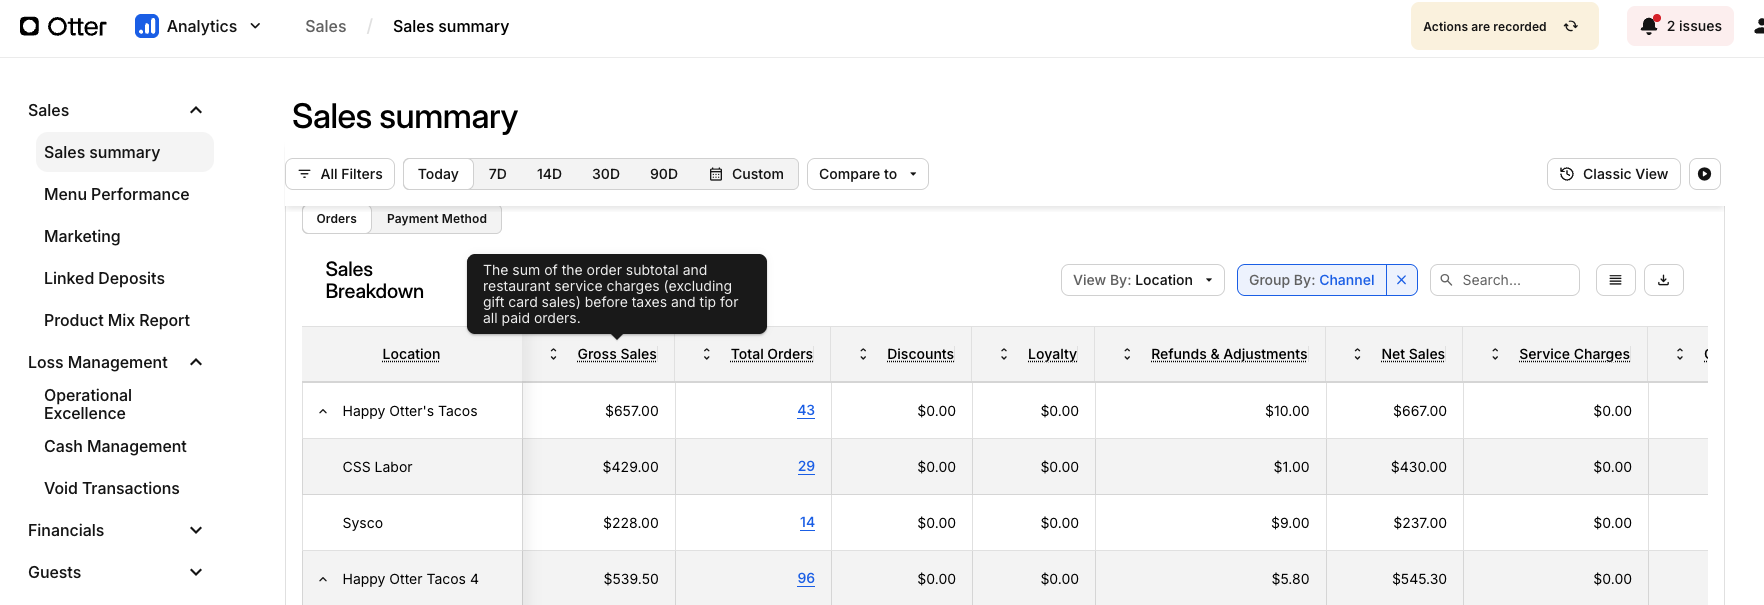This screenshot has height=605, width=1764.
Task: Go to Sales breadcrumb link
Action: (x=326, y=26)
